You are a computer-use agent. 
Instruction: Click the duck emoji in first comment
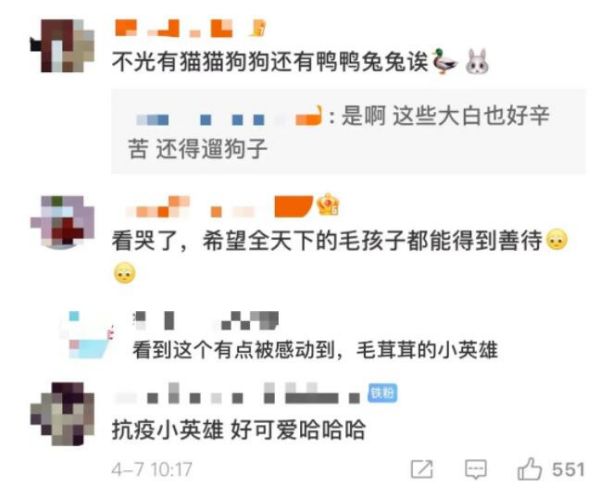coord(444,62)
